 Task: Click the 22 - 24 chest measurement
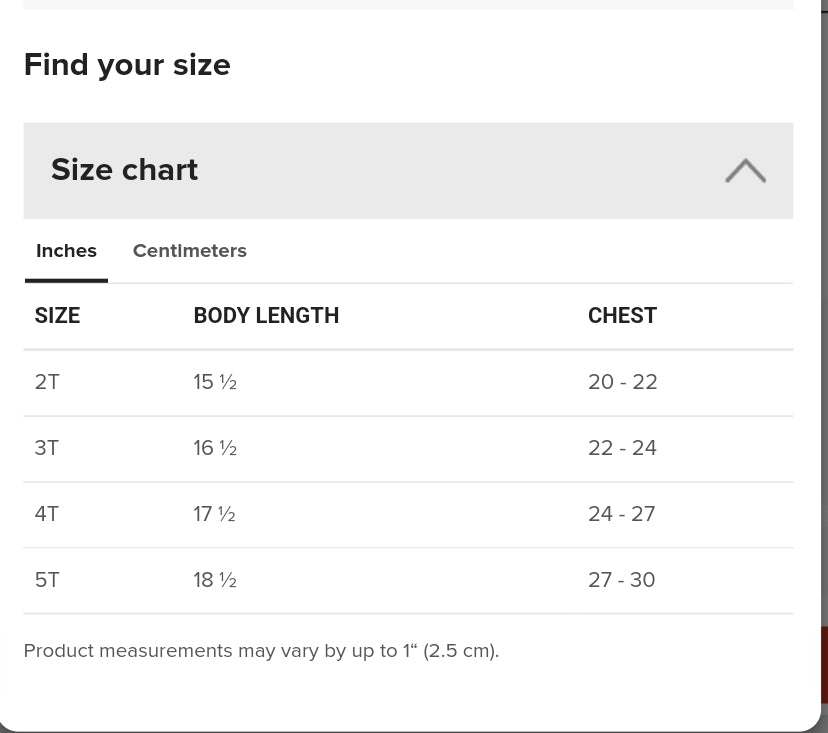(x=622, y=448)
